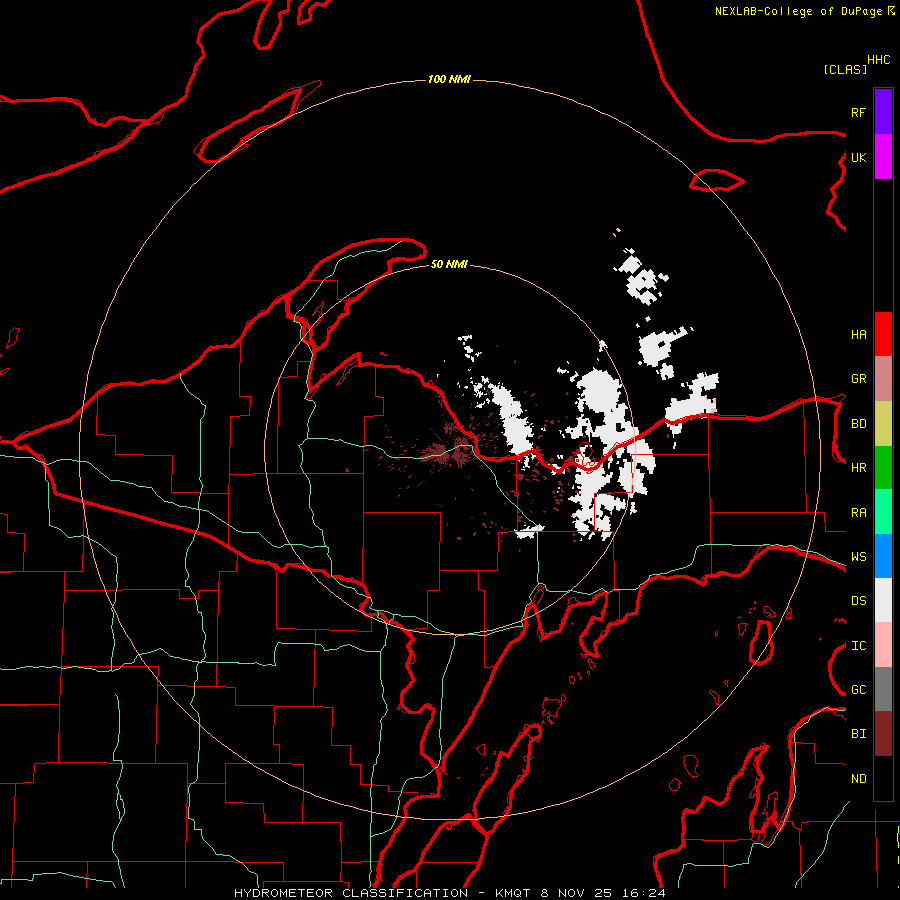The height and width of the screenshot is (900, 900).
Task: Click the BI legend label
Action: (859, 734)
